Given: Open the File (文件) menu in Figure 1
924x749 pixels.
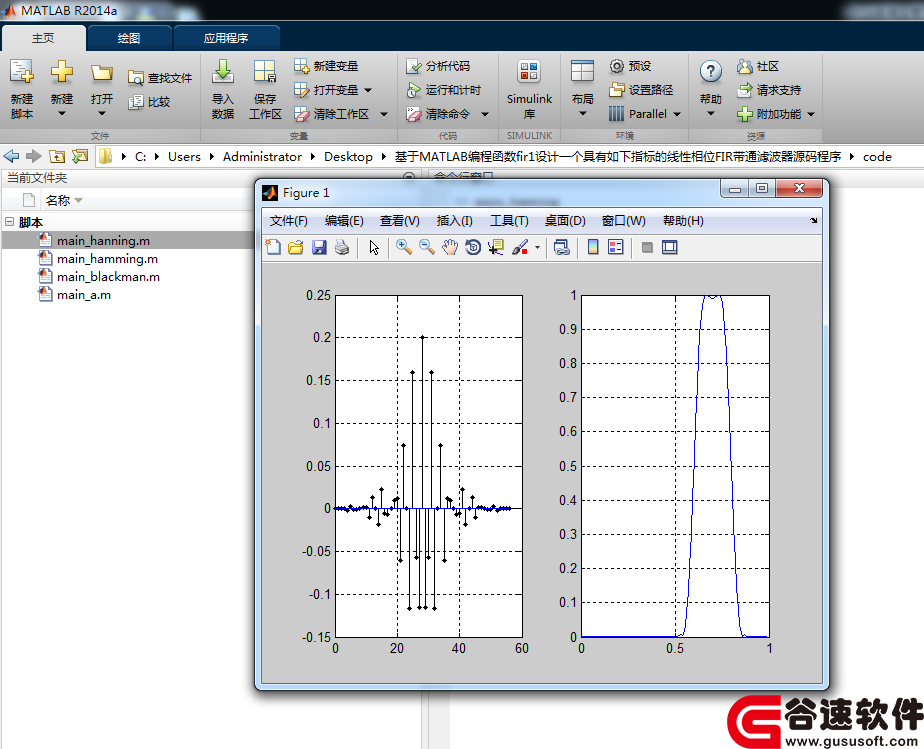Looking at the screenshot, I should (289, 221).
